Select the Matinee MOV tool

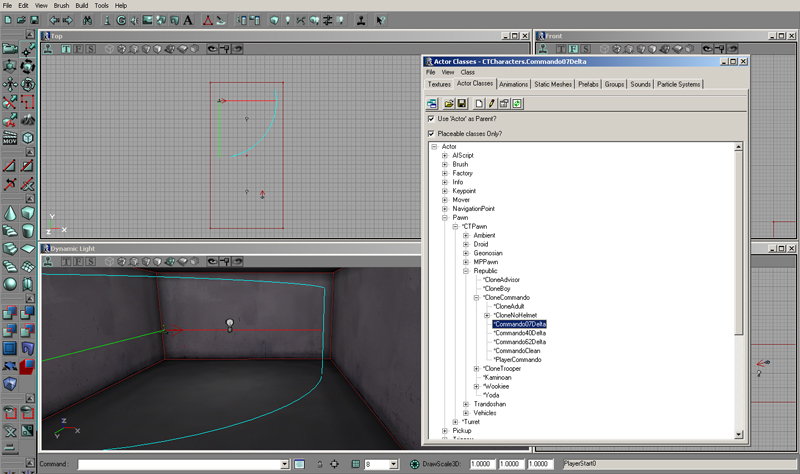pos(10,138)
